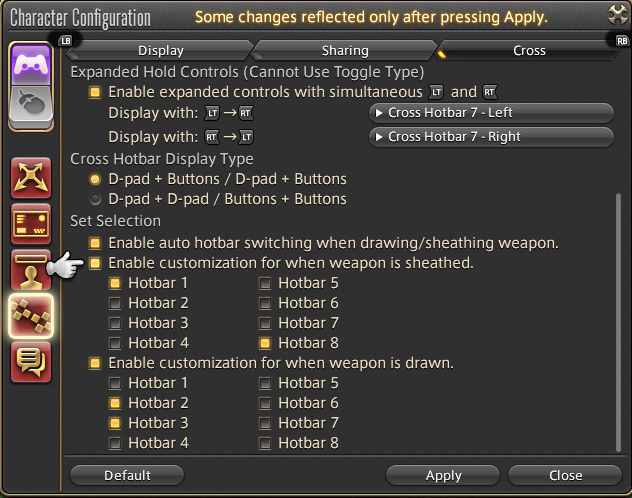Open Cross Hotbar 7 - Right dropdown
632x498 pixels.
pyautogui.click(x=491, y=137)
